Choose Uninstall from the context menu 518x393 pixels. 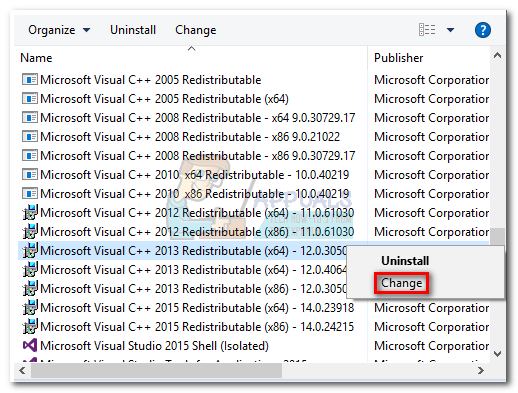point(405,261)
